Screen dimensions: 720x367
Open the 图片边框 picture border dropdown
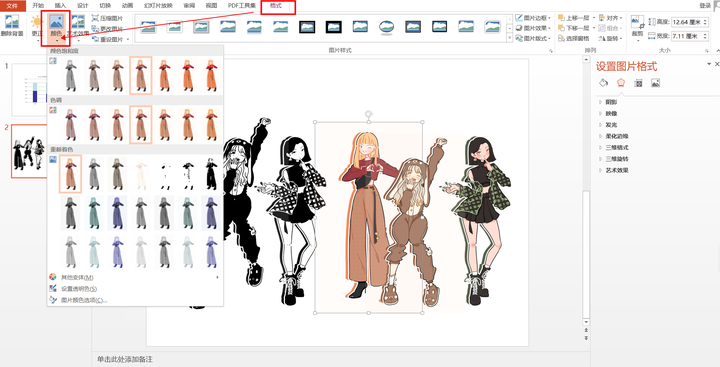(533, 18)
